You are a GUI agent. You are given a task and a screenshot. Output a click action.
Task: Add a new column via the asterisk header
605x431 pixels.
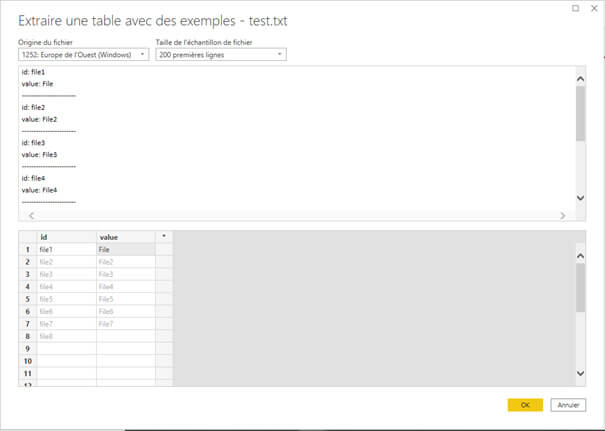164,237
